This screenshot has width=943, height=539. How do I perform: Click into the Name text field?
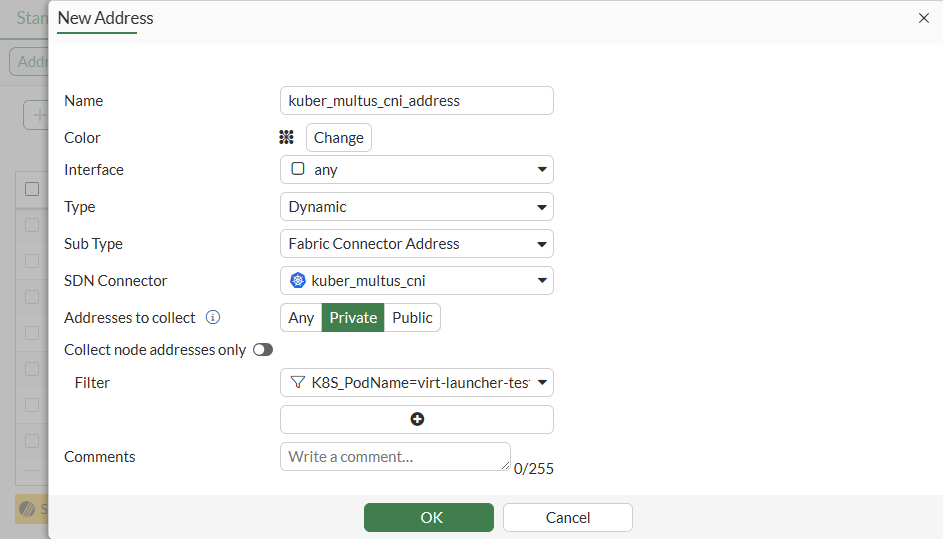416,100
